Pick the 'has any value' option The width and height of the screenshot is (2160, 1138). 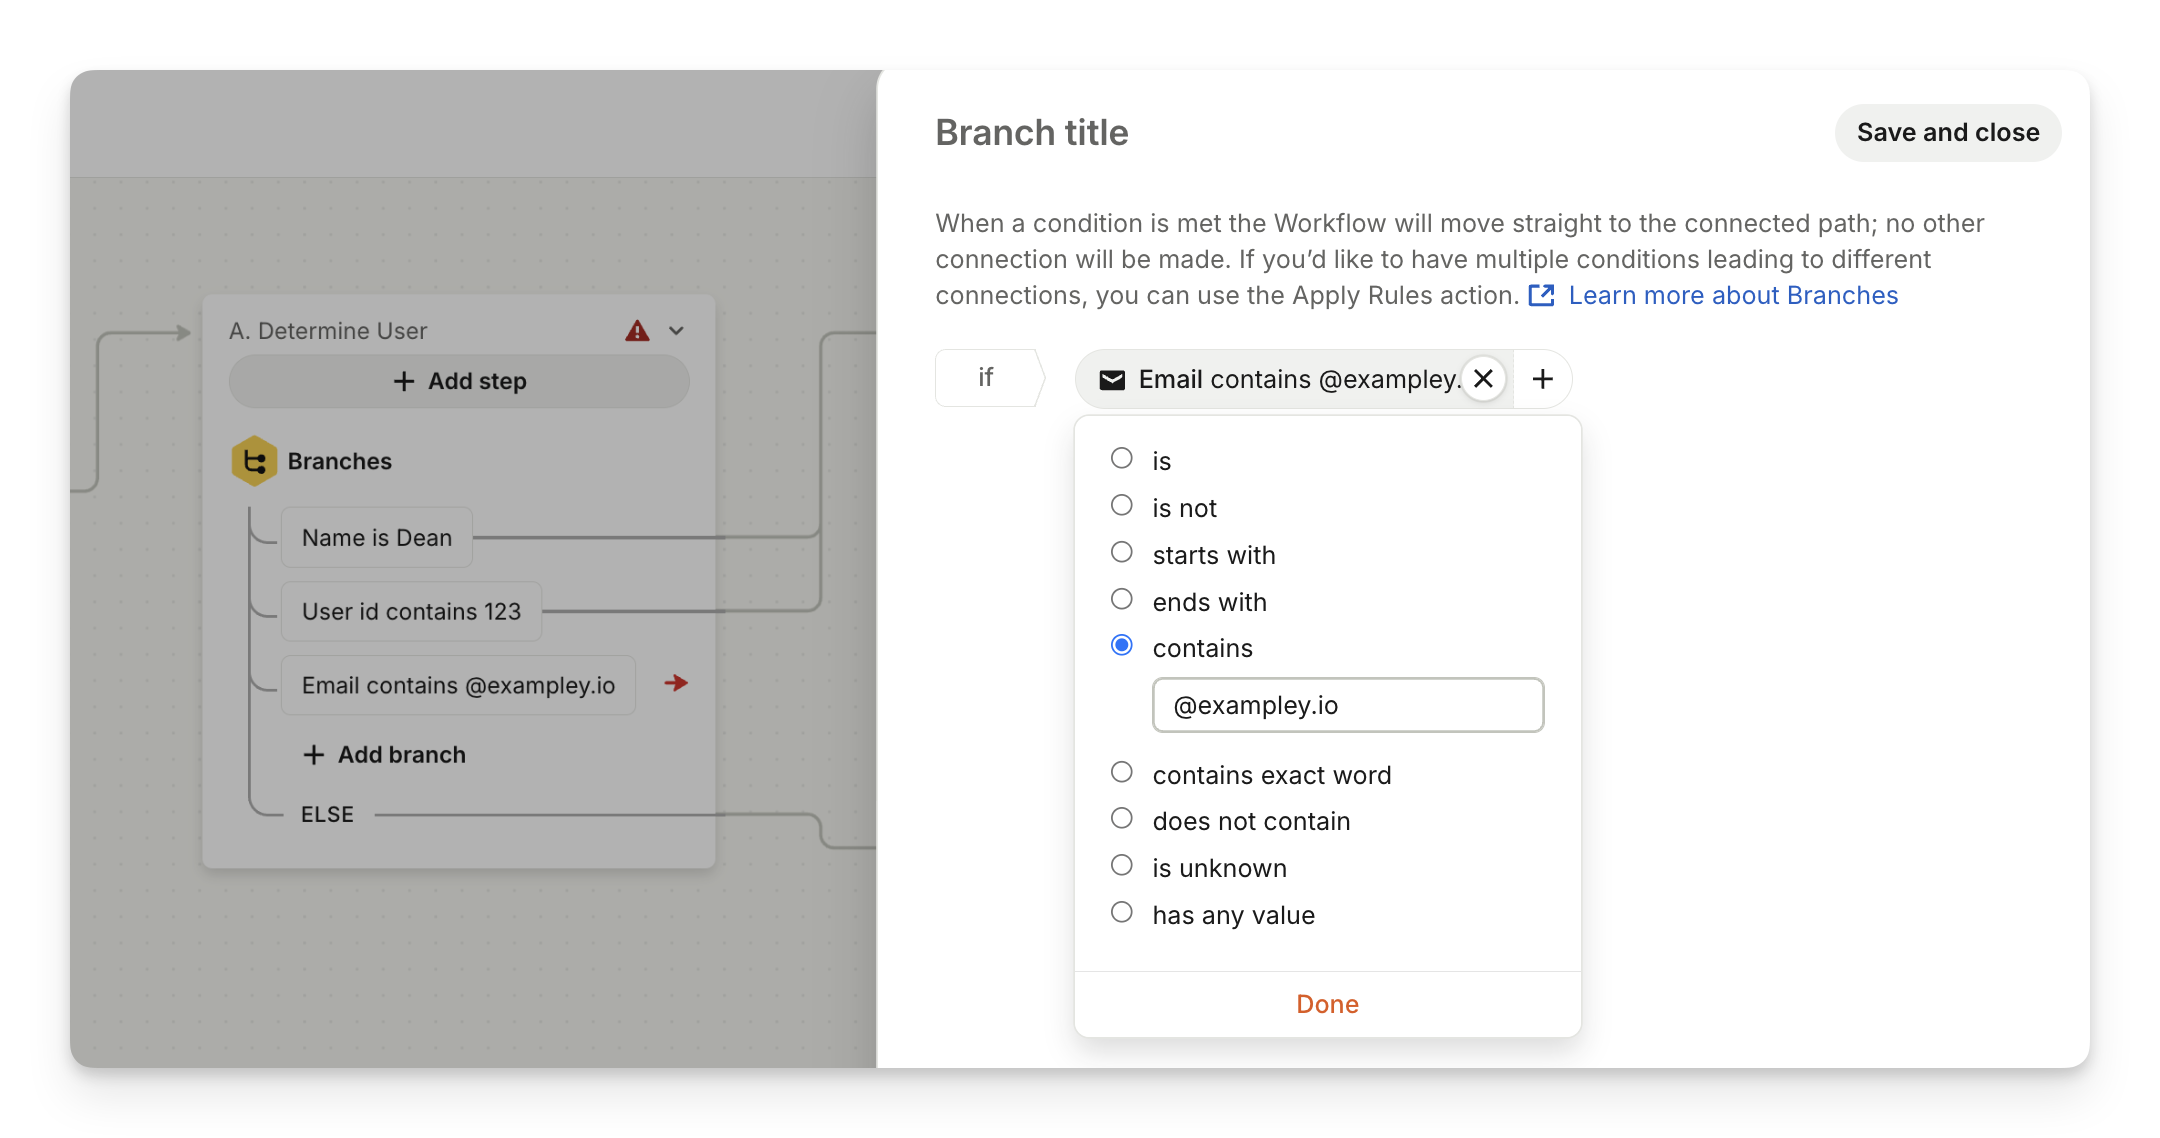(x=1122, y=913)
